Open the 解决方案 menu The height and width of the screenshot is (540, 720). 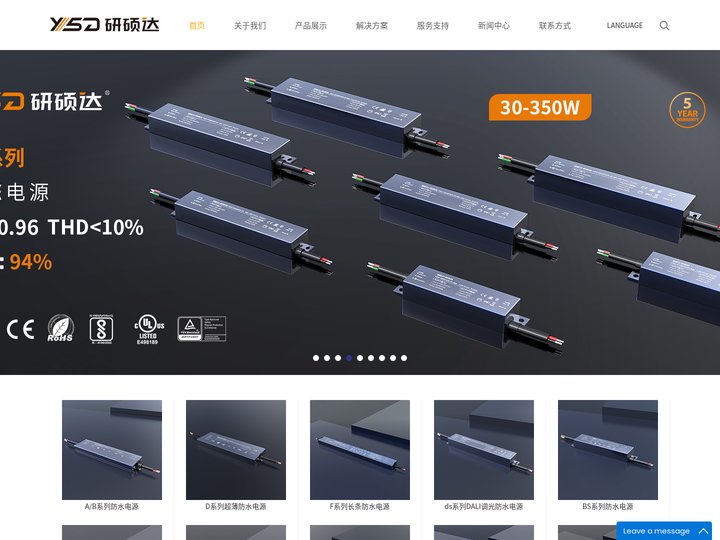pos(372,26)
